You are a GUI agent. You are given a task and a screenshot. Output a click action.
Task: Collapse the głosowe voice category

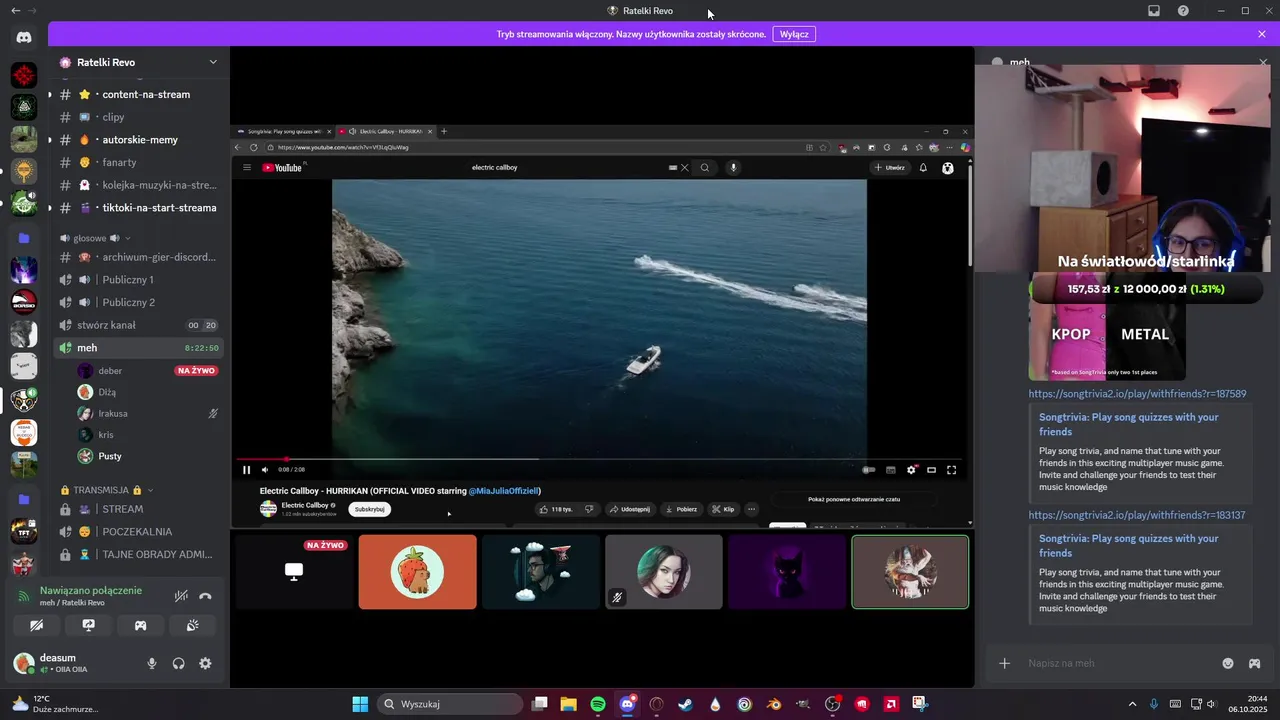pyautogui.click(x=96, y=238)
